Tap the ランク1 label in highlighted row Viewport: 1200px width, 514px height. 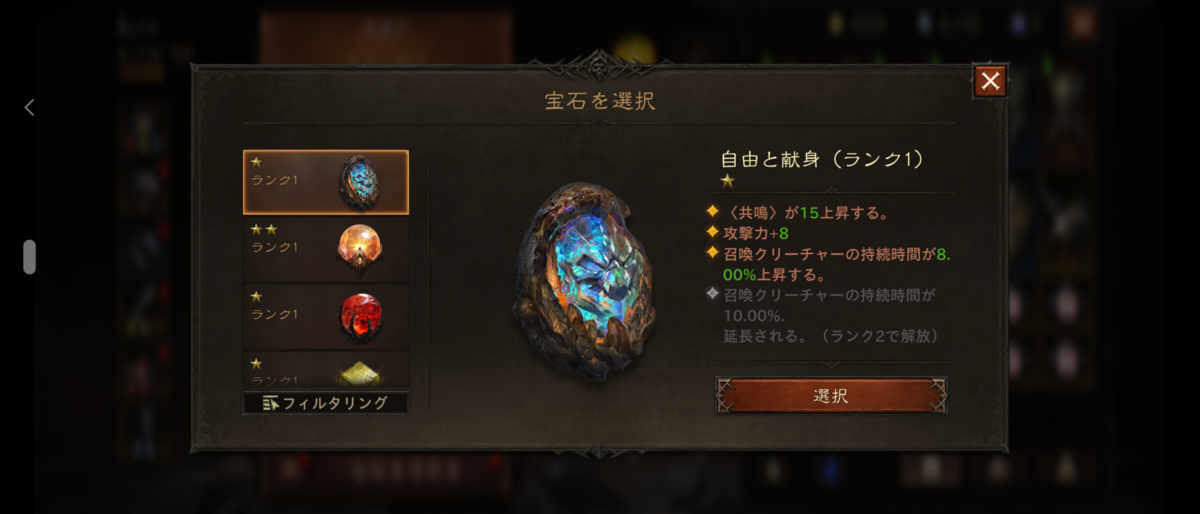click(275, 180)
